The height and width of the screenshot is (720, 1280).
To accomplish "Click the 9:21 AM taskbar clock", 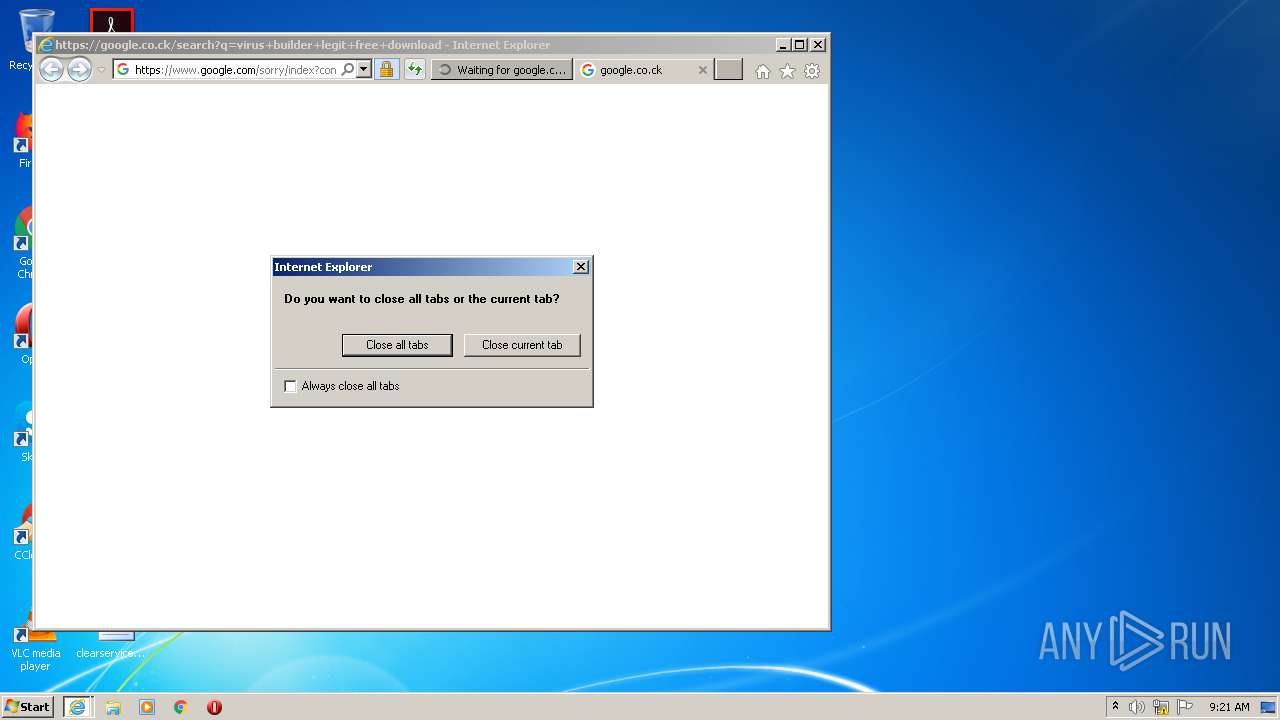I will click(x=1229, y=707).
